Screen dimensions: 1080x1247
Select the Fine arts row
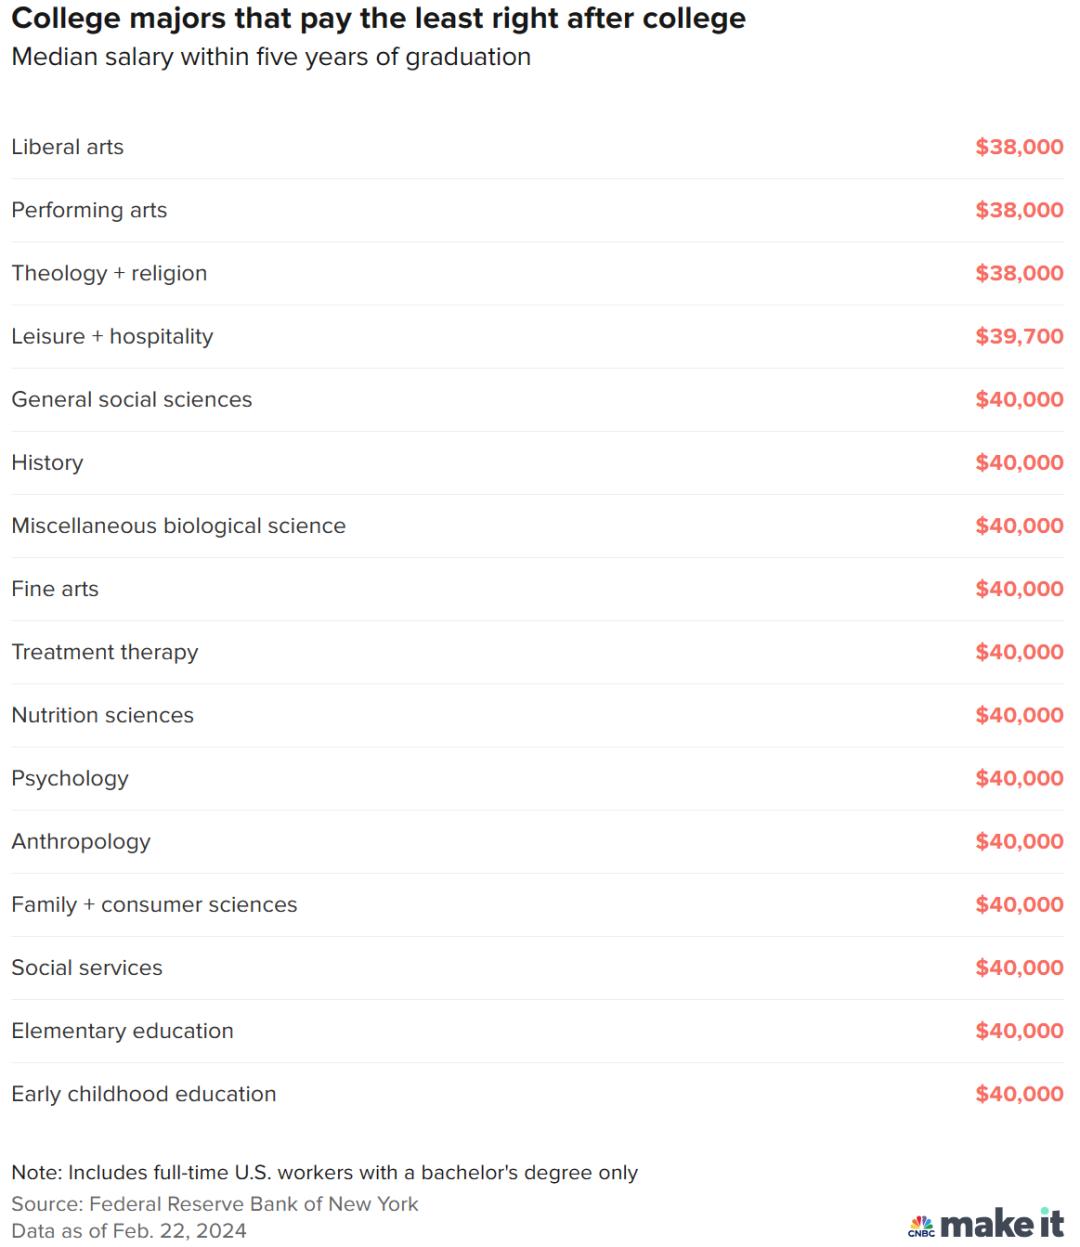point(538,589)
